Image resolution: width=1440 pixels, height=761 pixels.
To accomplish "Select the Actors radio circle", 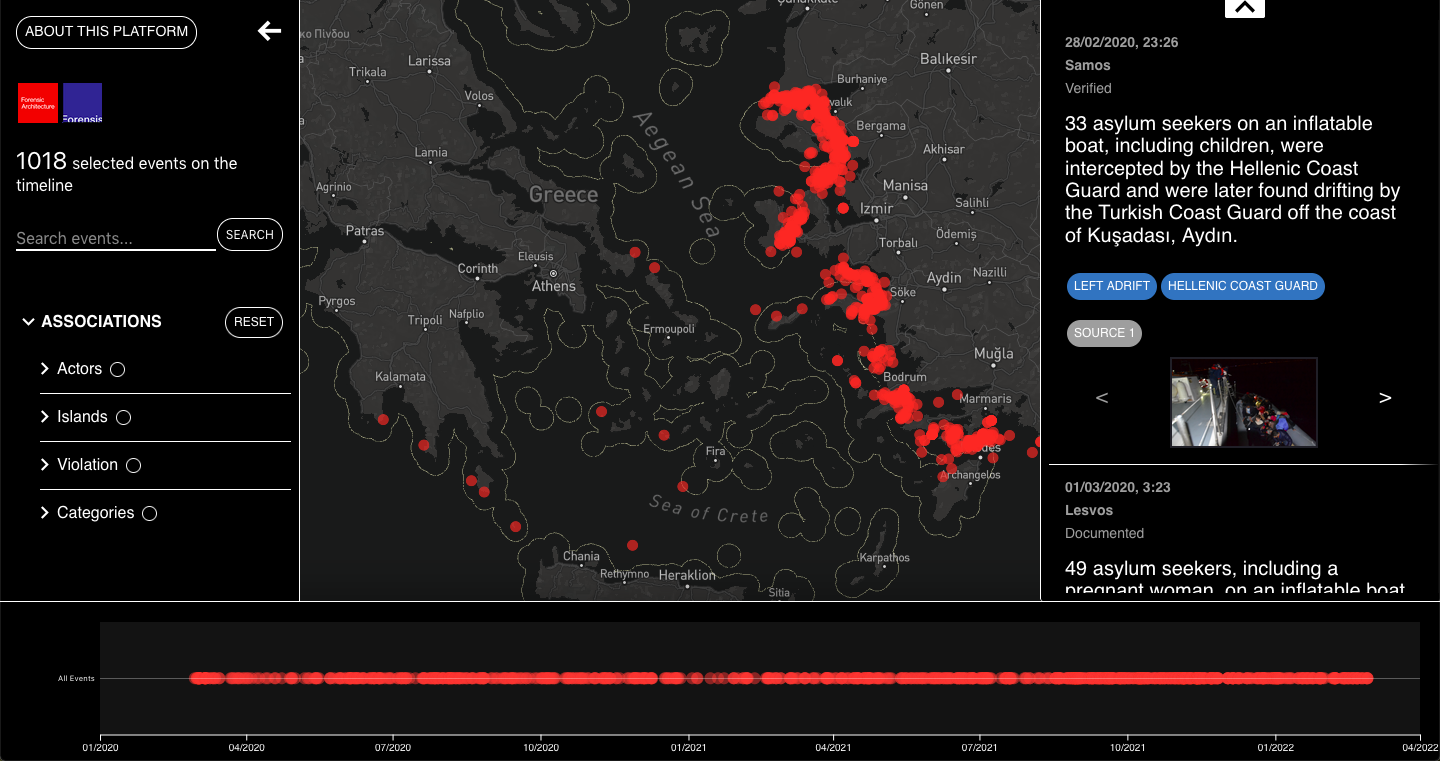I will [117, 370].
